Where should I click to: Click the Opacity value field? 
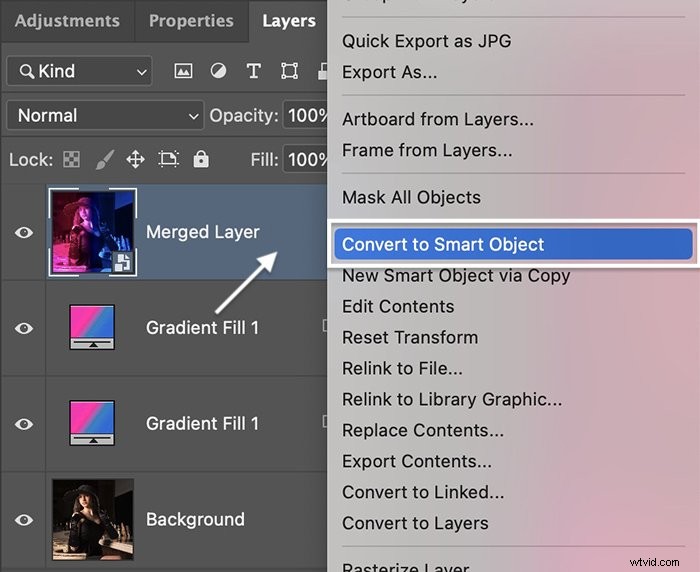(306, 116)
